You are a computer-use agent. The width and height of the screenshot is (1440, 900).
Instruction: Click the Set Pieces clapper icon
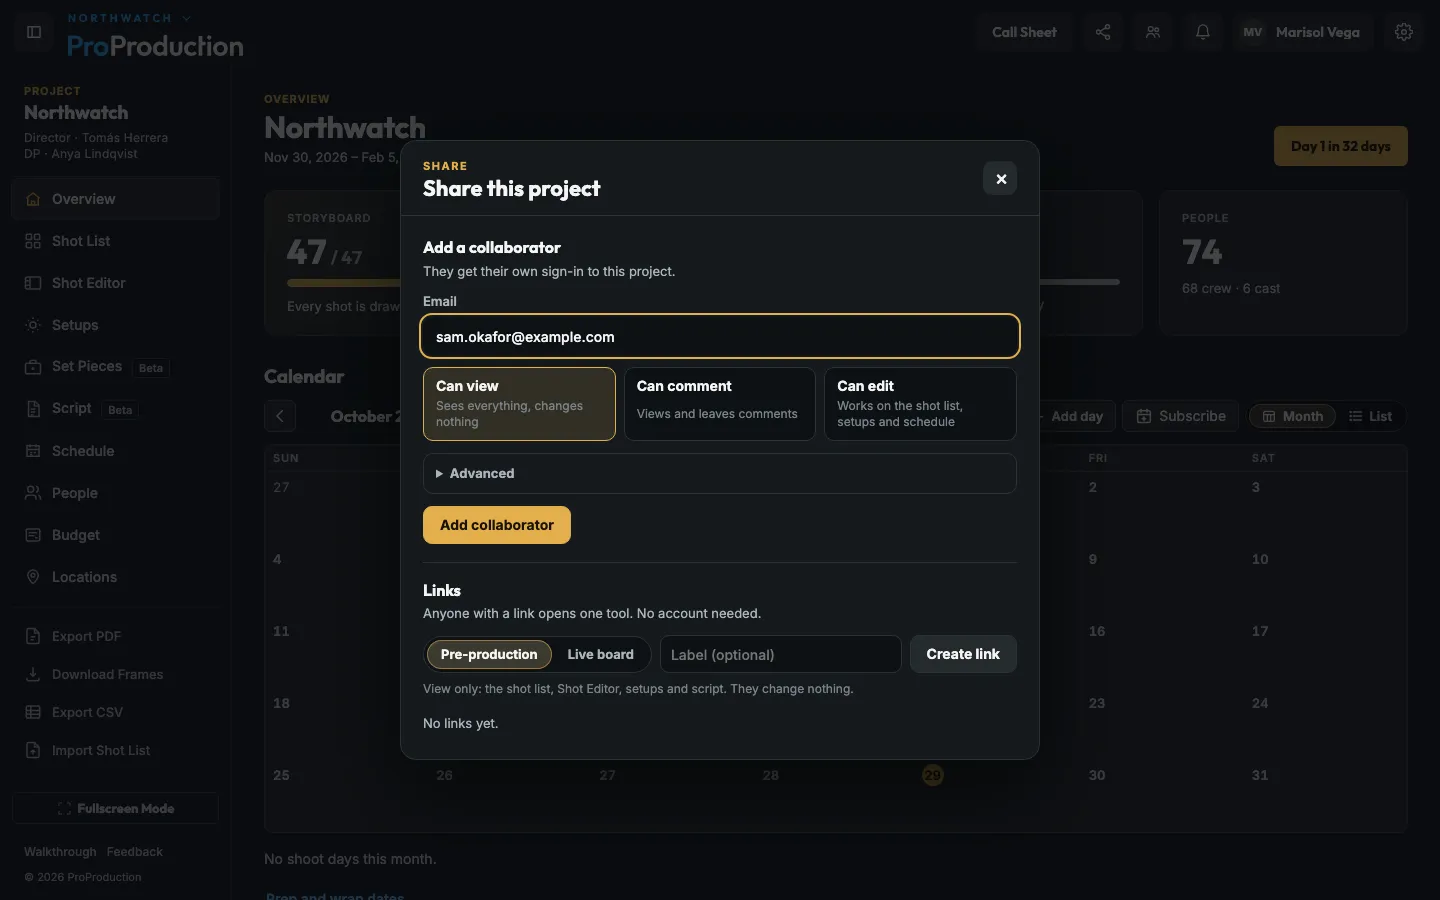pyautogui.click(x=33, y=367)
